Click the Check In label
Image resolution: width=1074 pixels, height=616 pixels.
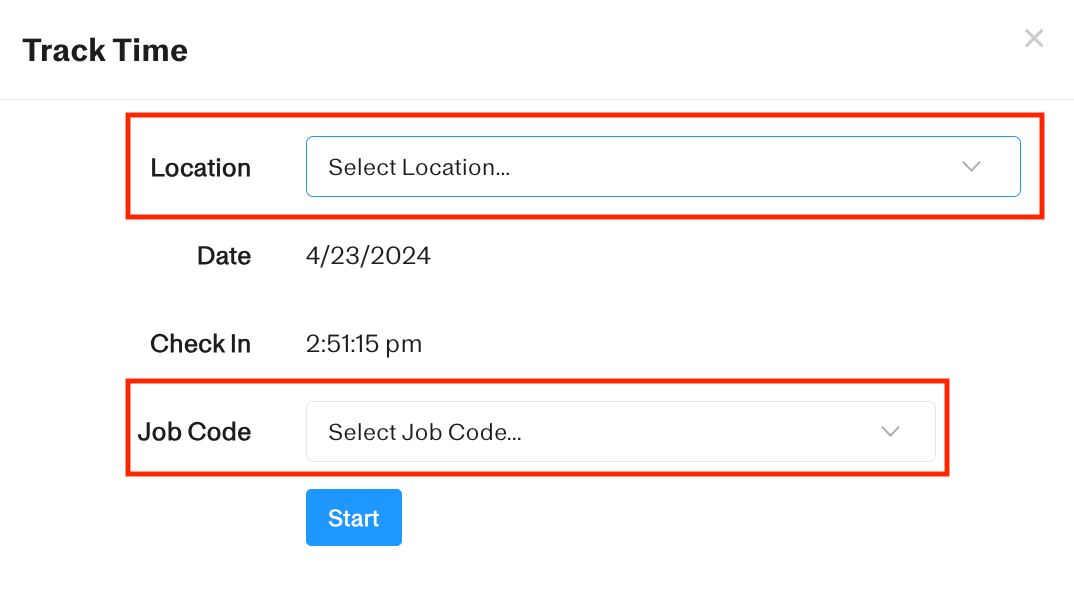coord(200,344)
